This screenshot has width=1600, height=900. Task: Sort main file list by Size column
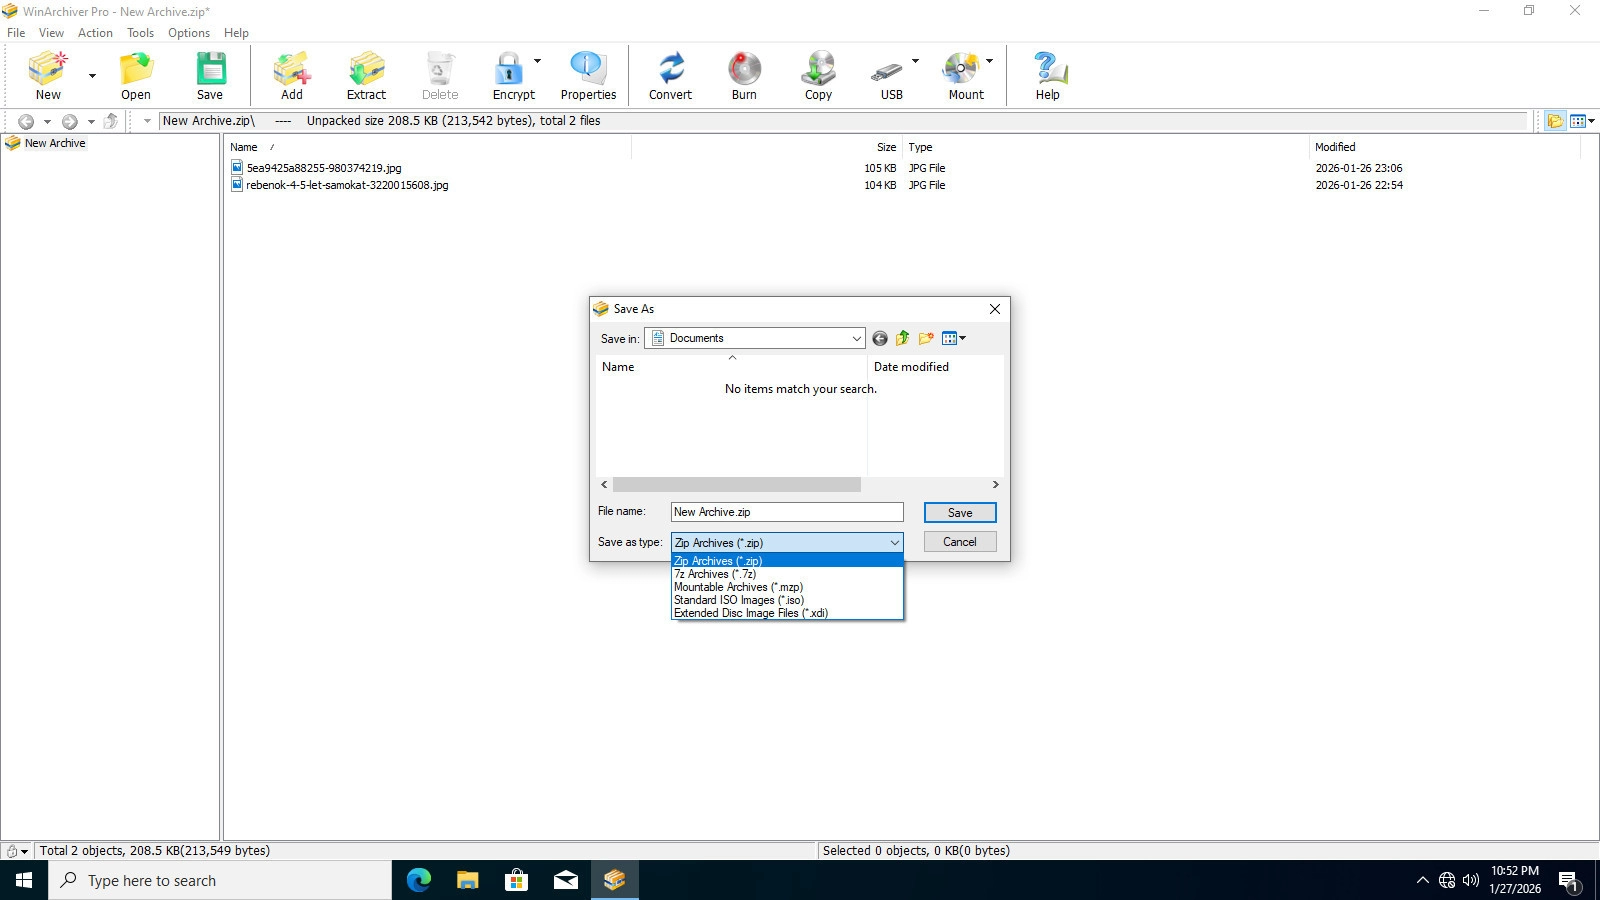click(886, 147)
